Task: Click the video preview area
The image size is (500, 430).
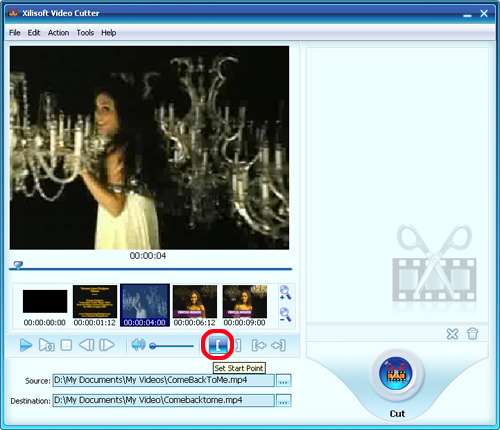Action: pyautogui.click(x=149, y=148)
